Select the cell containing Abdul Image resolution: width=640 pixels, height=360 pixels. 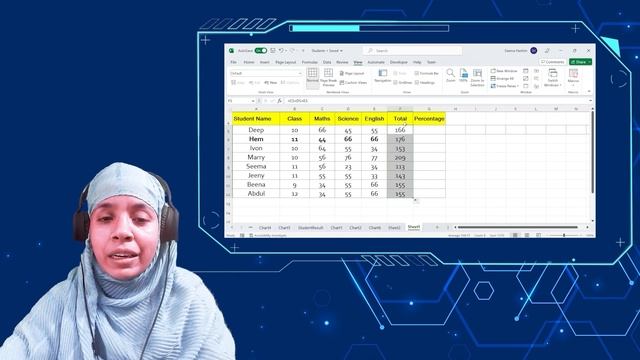click(256, 193)
